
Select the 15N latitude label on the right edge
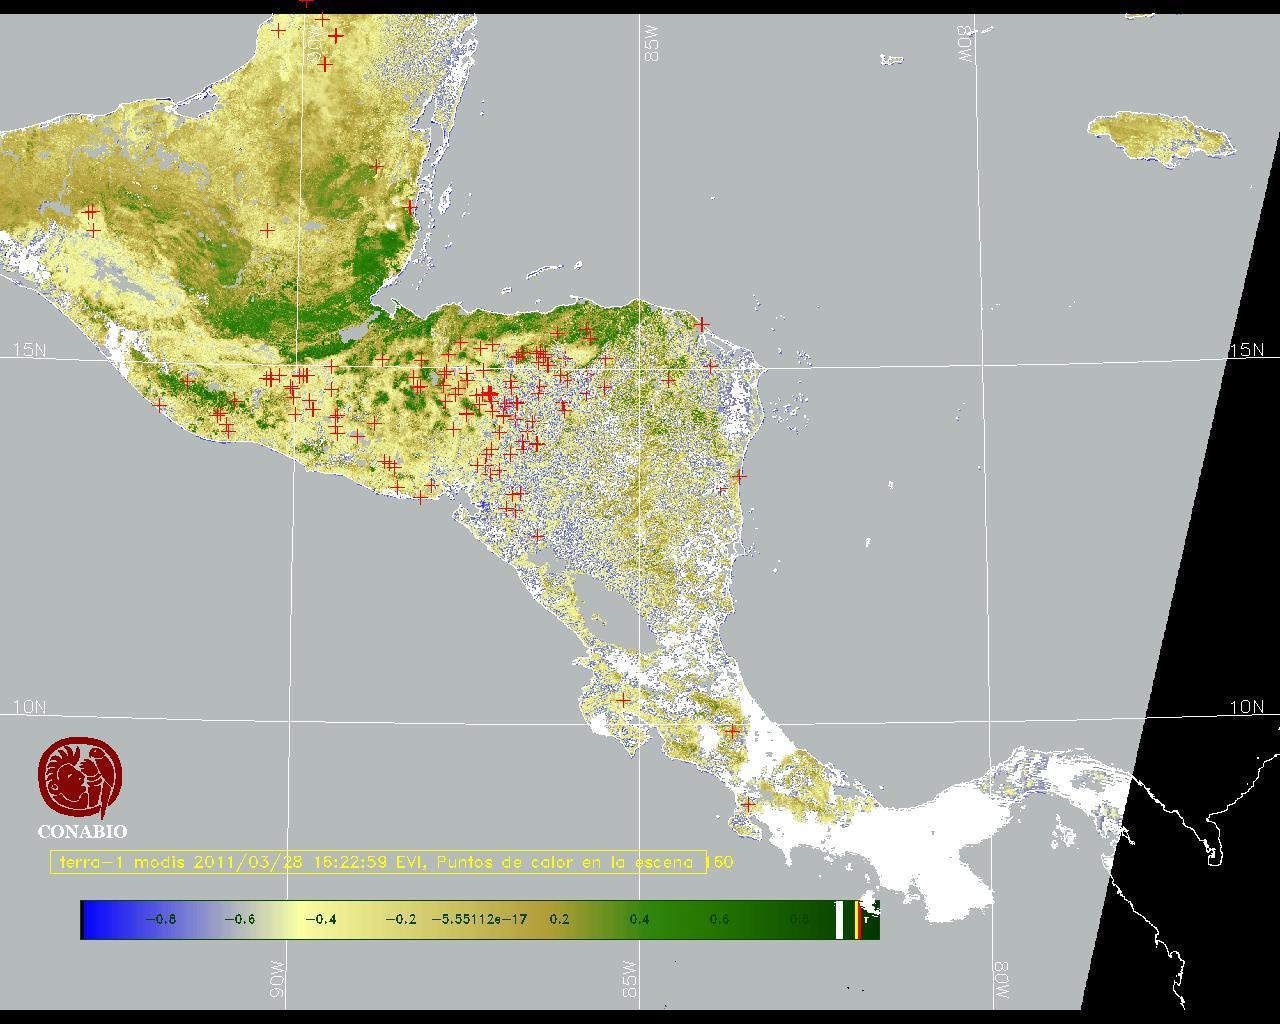tap(1246, 350)
